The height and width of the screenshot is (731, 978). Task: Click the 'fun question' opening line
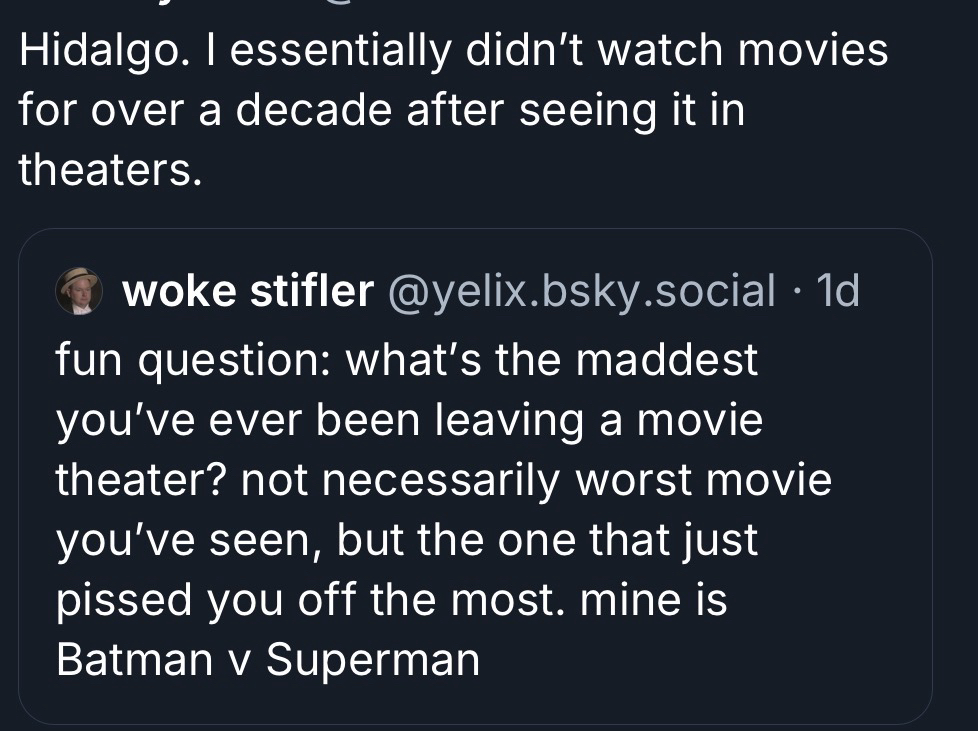(406, 361)
